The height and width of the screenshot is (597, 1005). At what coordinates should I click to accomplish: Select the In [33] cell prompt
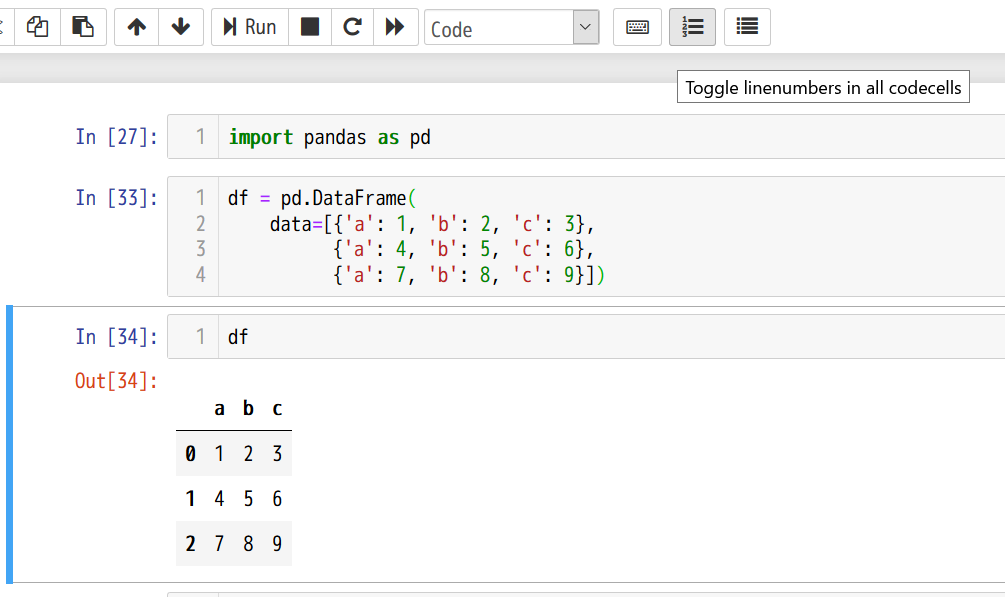point(116,198)
